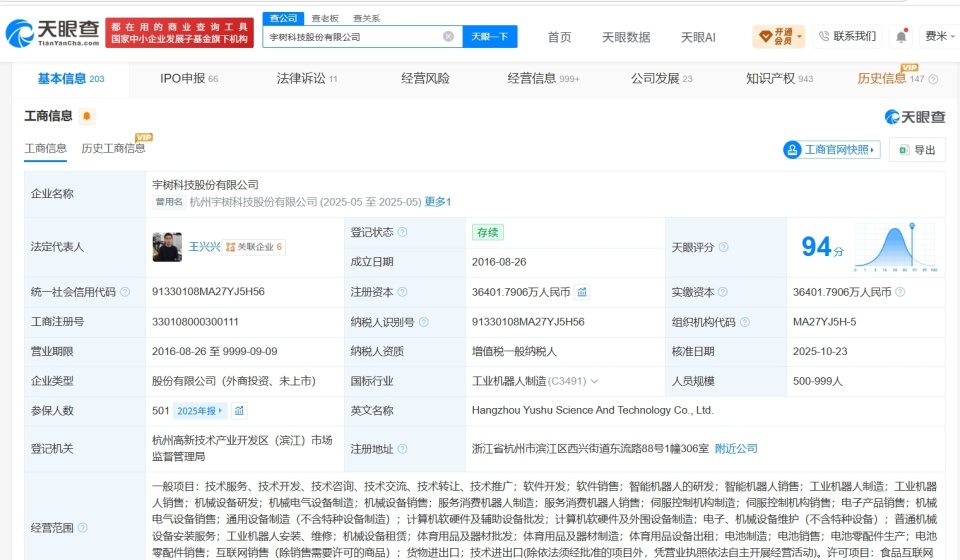The image size is (960, 560).
Task: Select the registration number 330108000300111
Action: click(x=195, y=322)
